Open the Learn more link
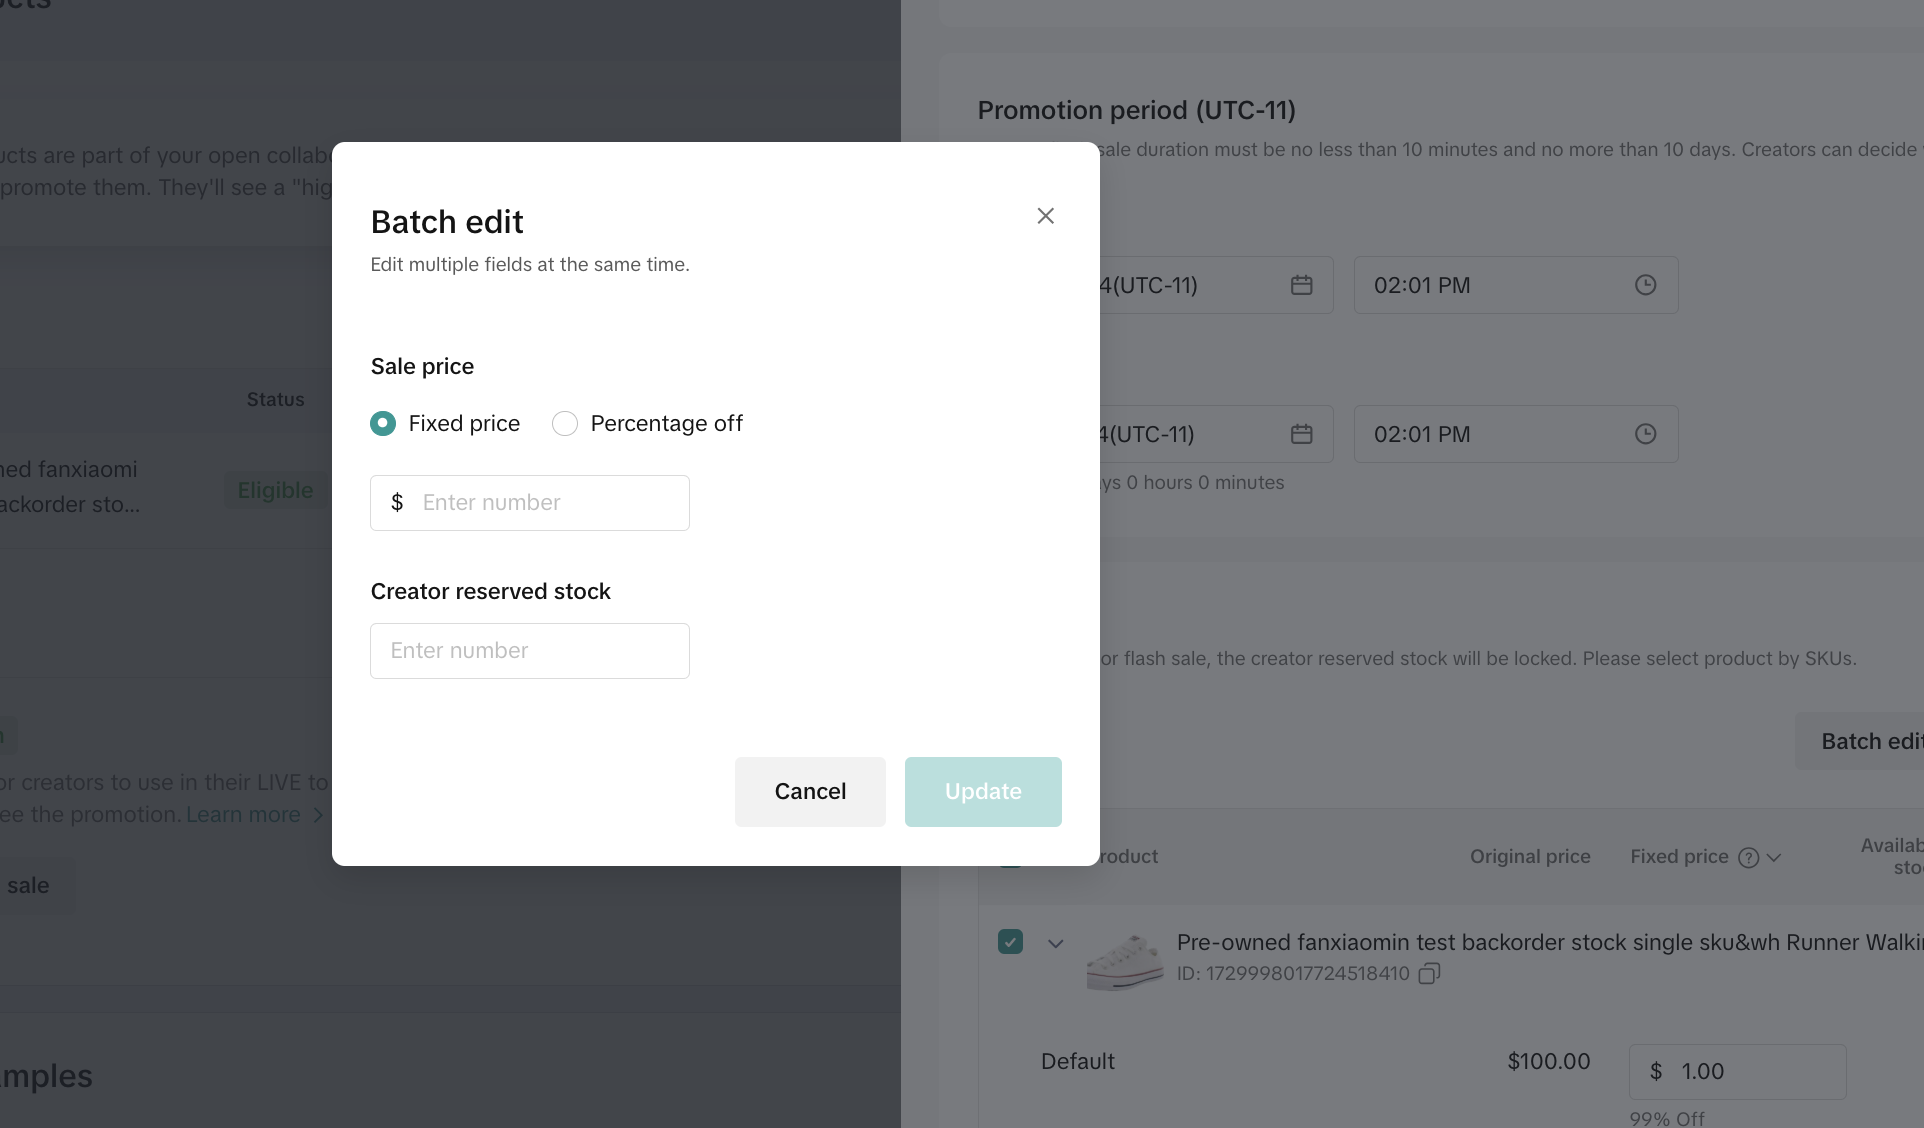 click(x=243, y=815)
